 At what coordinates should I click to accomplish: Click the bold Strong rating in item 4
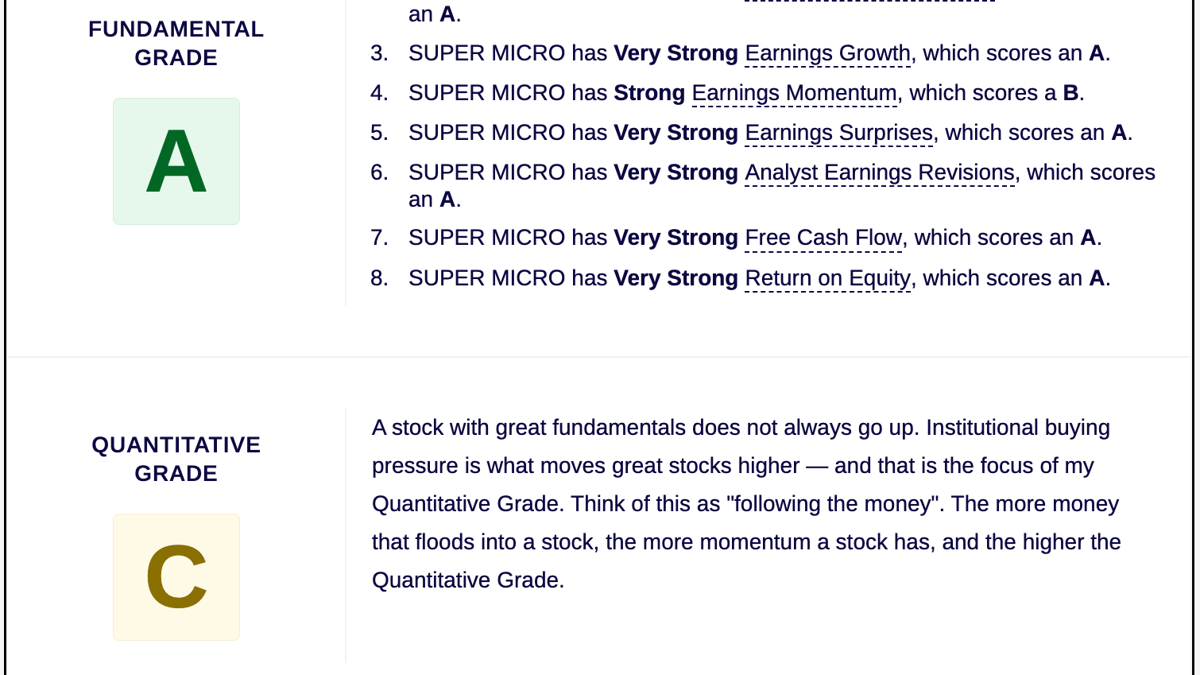click(649, 93)
